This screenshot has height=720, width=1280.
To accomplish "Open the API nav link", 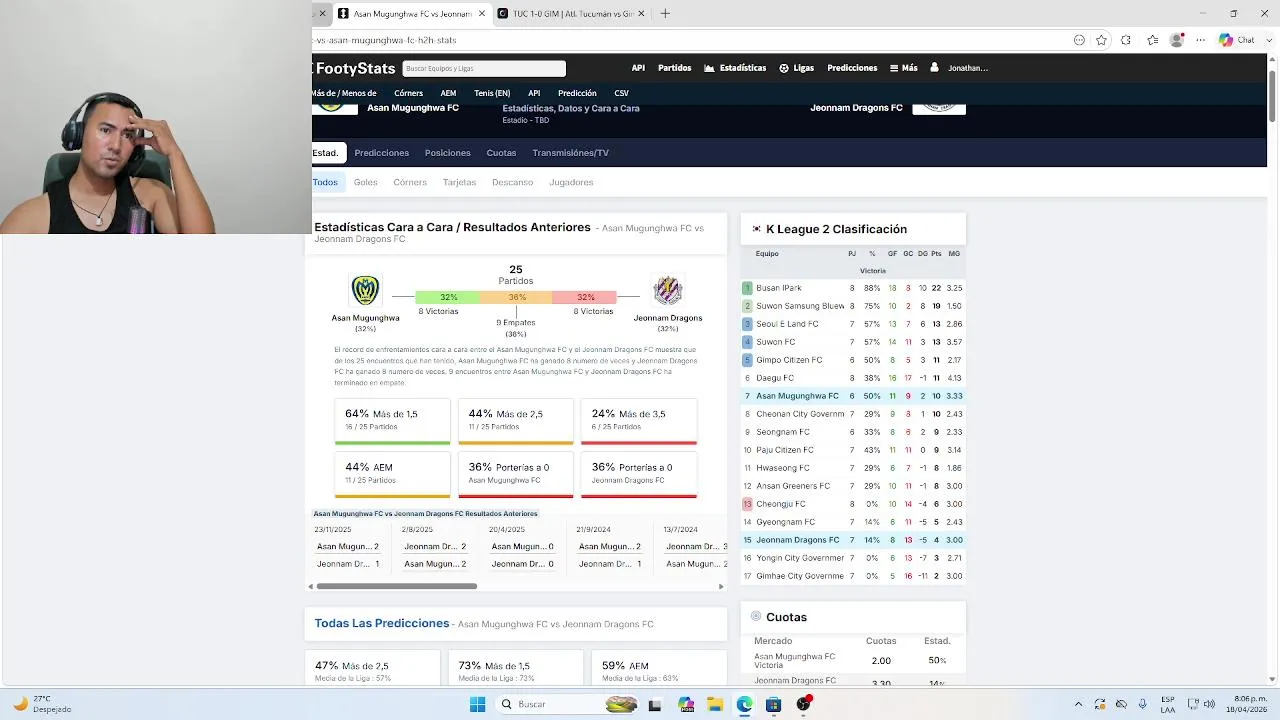I will point(638,68).
